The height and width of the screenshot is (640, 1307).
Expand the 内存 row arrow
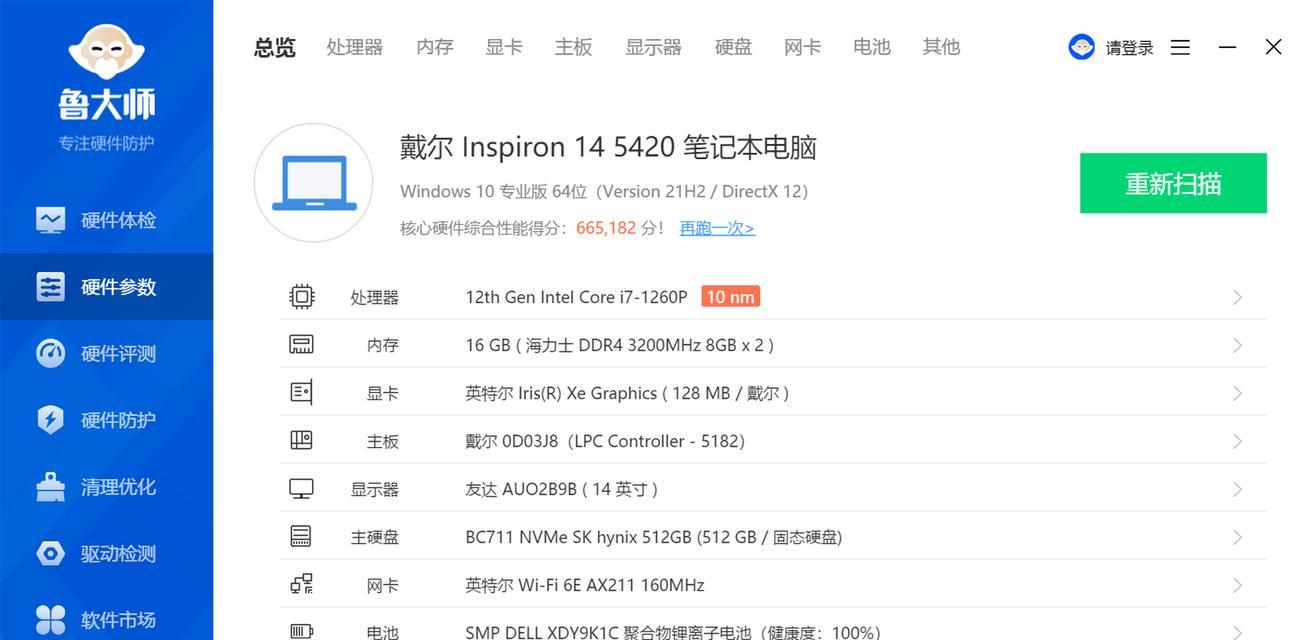pyautogui.click(x=1237, y=345)
